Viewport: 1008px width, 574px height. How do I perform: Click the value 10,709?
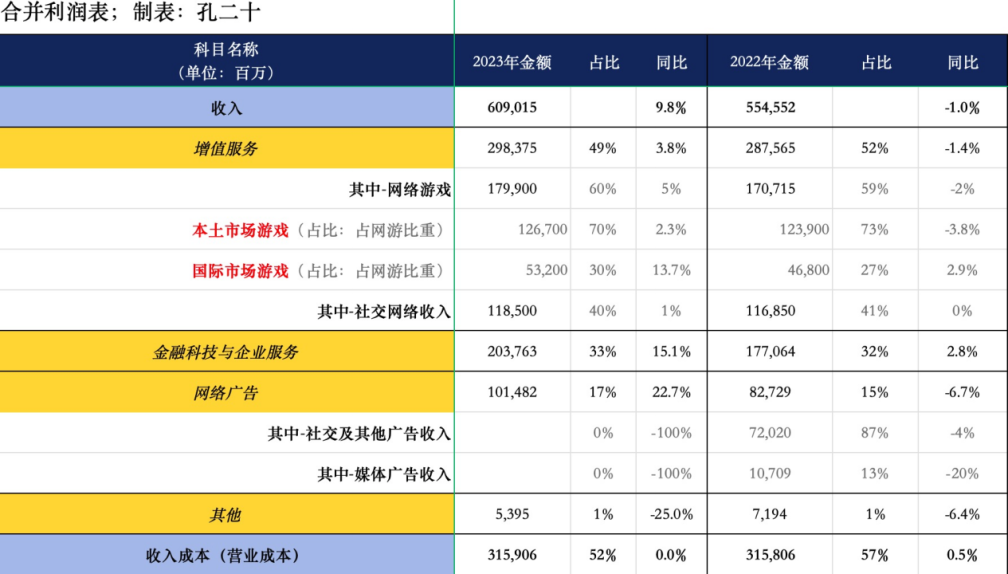770,474
